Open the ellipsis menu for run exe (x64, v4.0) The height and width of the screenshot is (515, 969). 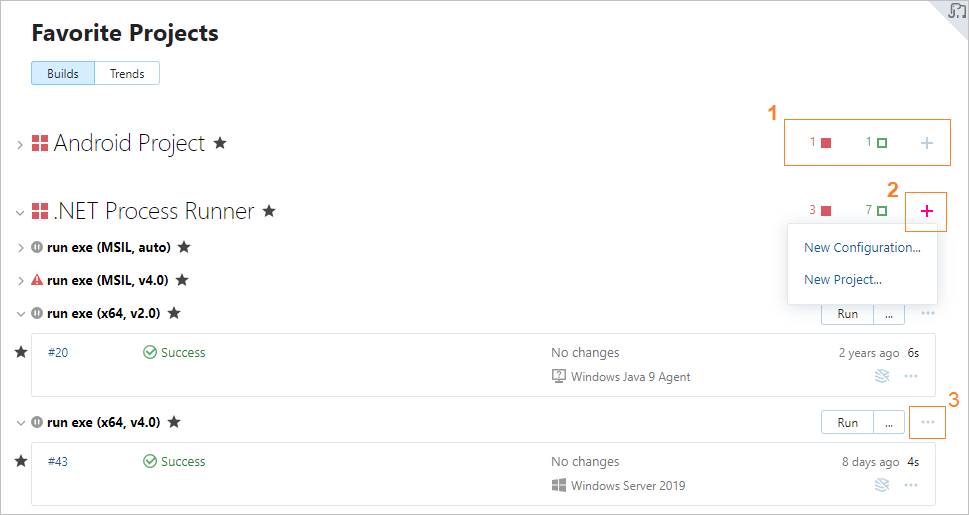click(928, 422)
